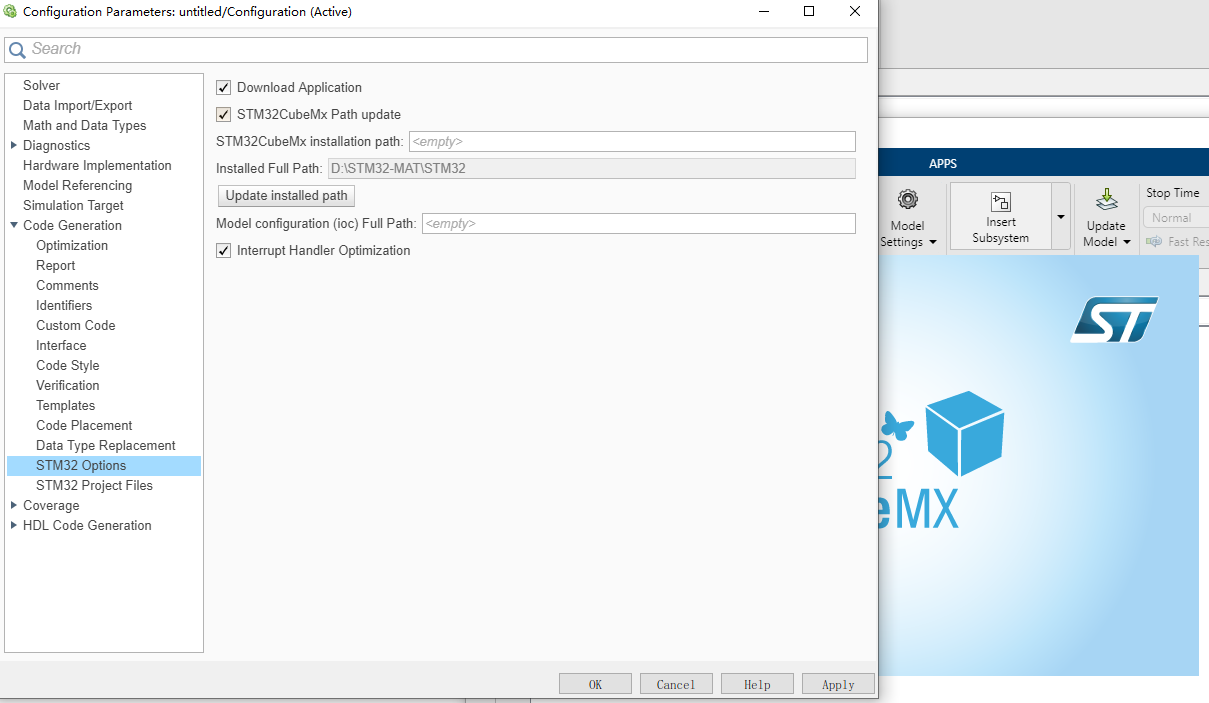Disable STM32CubeMx Path update
The image size is (1209, 703).
223,114
